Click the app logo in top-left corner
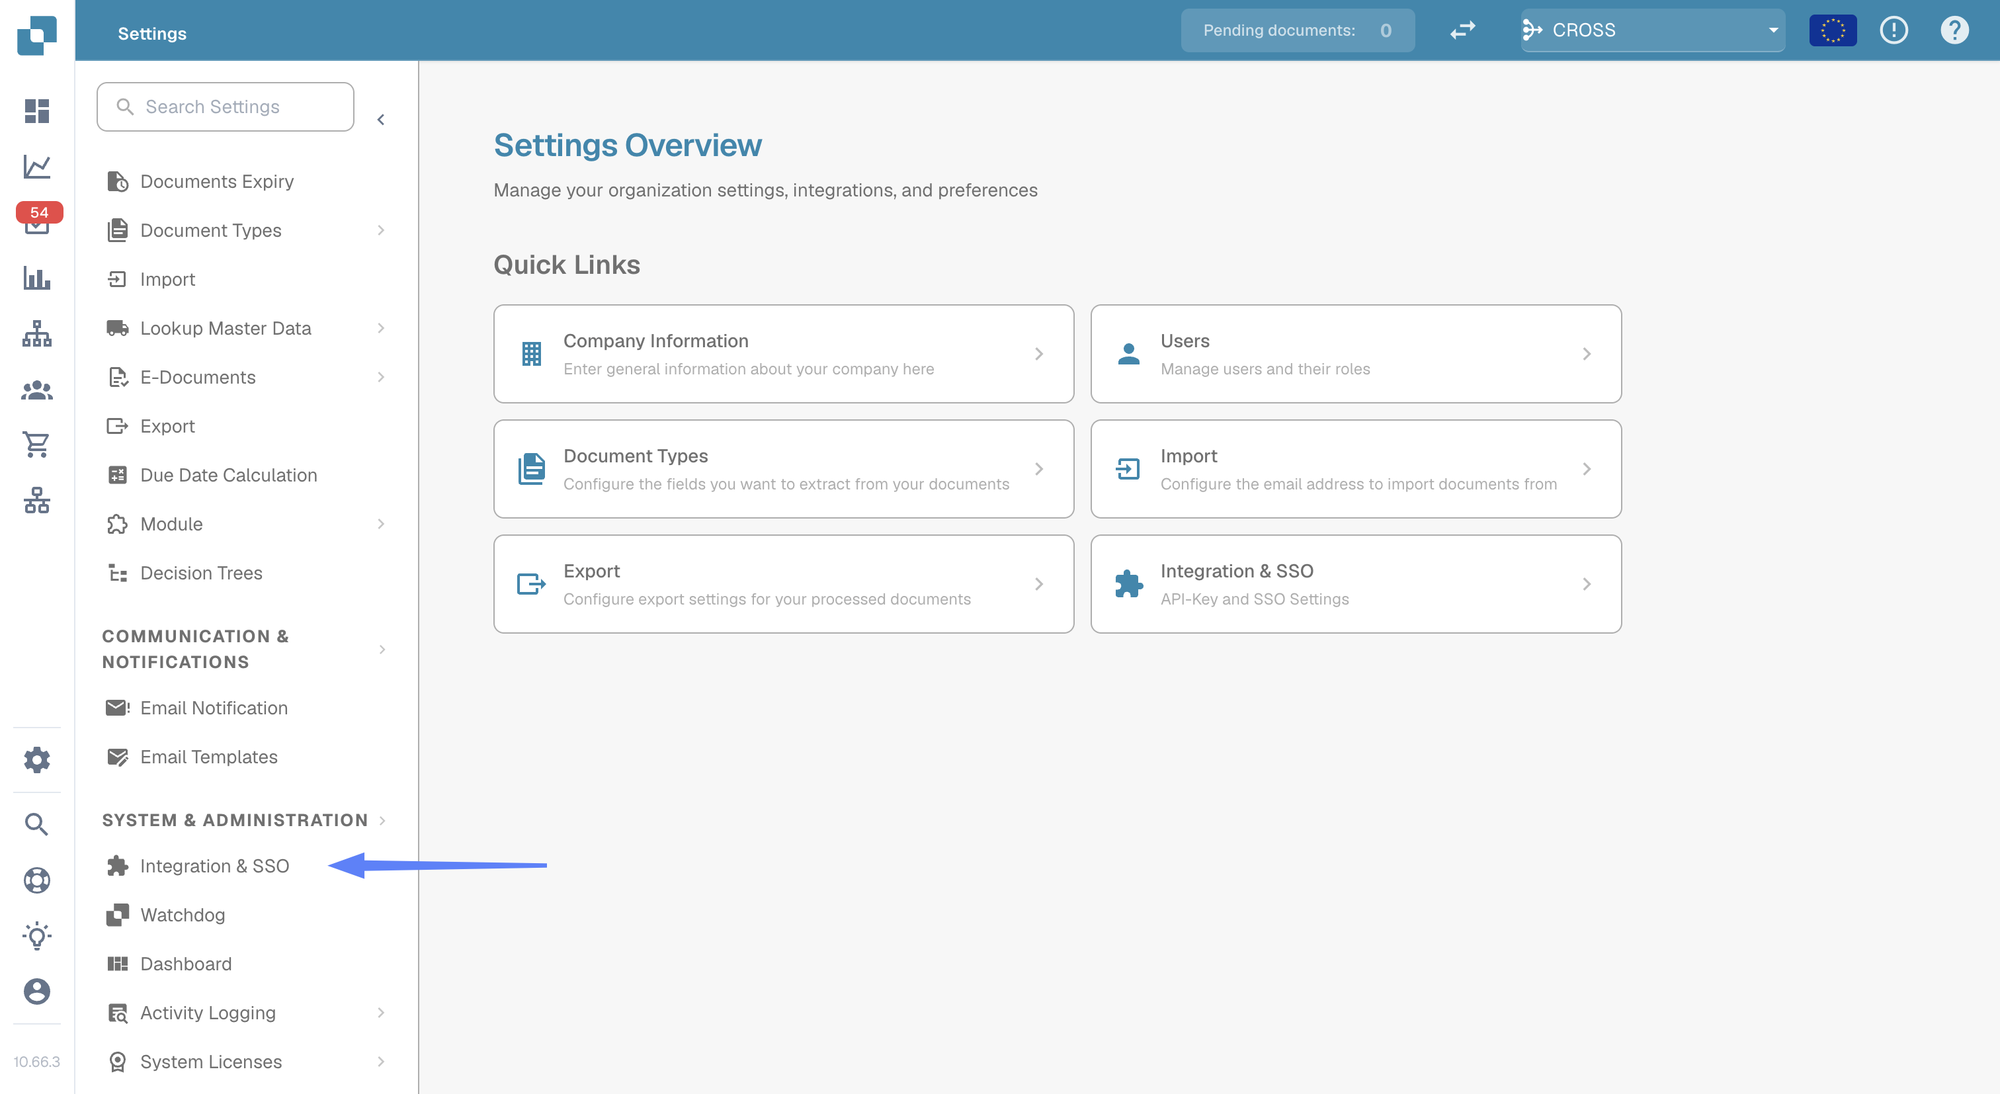Viewport: 2000px width, 1094px height. point(37,34)
